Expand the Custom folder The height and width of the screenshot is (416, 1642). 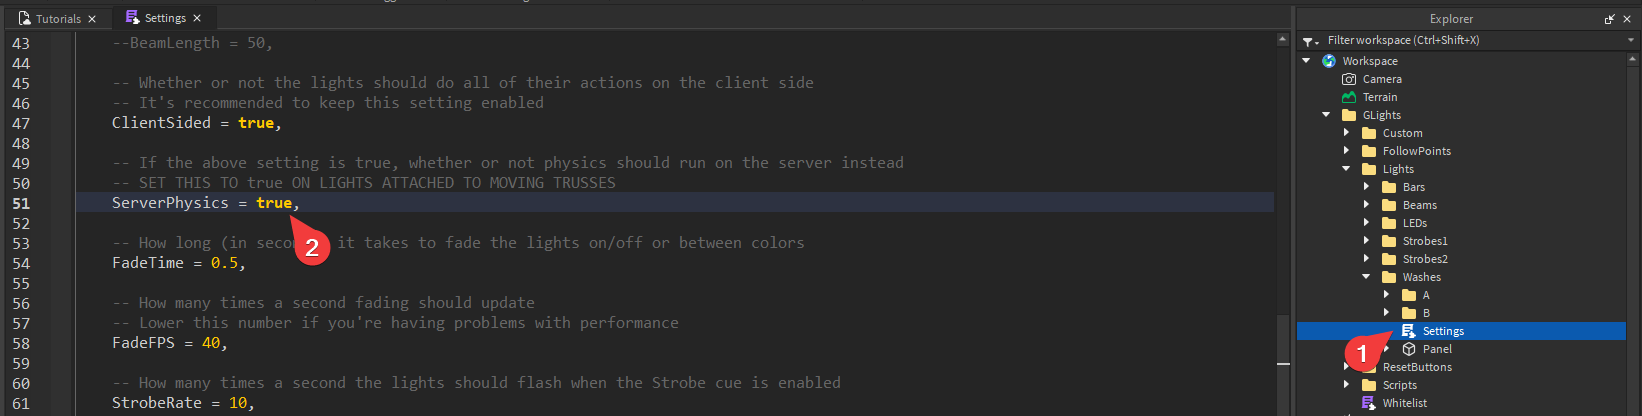tap(1346, 133)
